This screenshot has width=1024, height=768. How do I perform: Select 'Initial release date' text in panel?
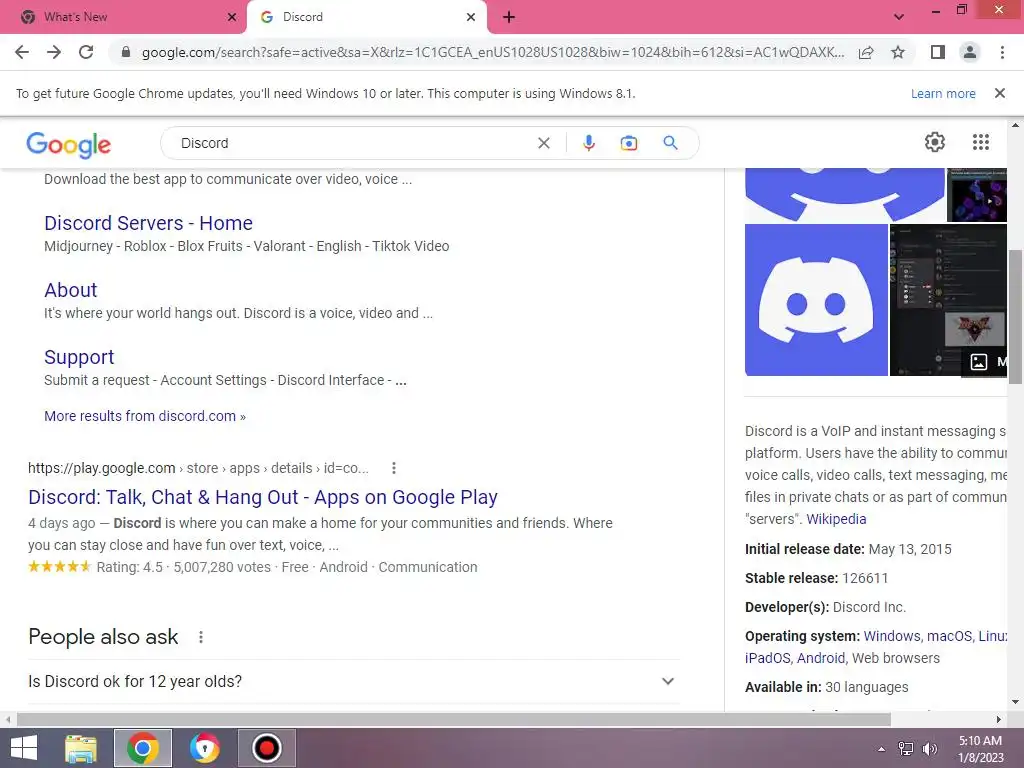coord(805,549)
